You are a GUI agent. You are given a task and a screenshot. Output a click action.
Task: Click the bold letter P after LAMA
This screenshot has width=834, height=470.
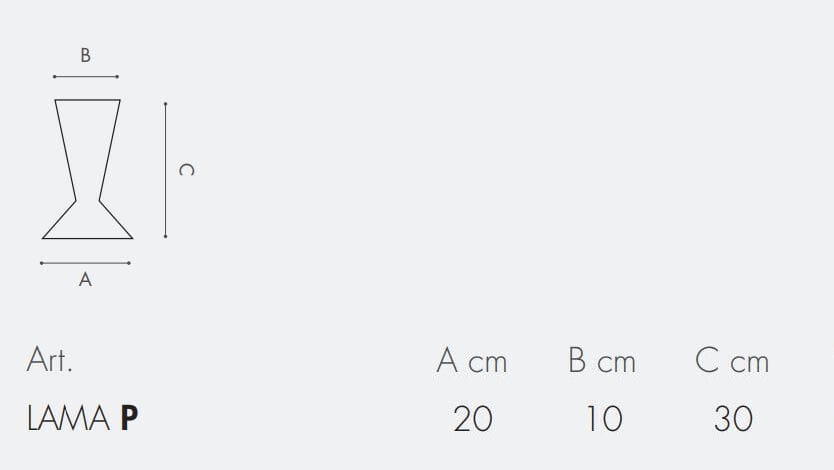[129, 418]
